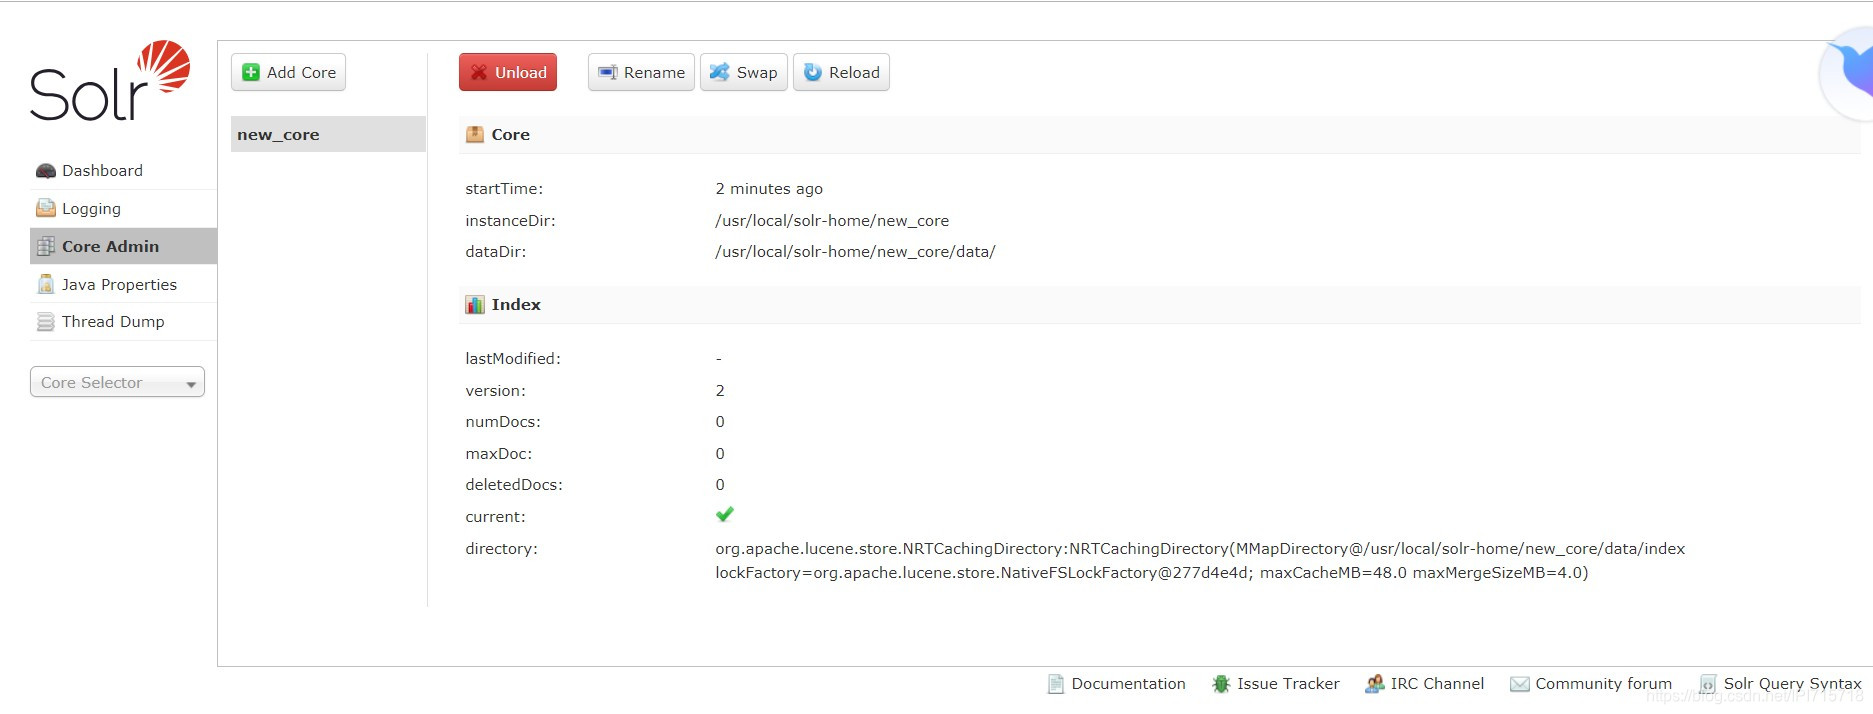Click dataDir path /usr/local/solr-home/new_core/data/

pyautogui.click(x=855, y=252)
